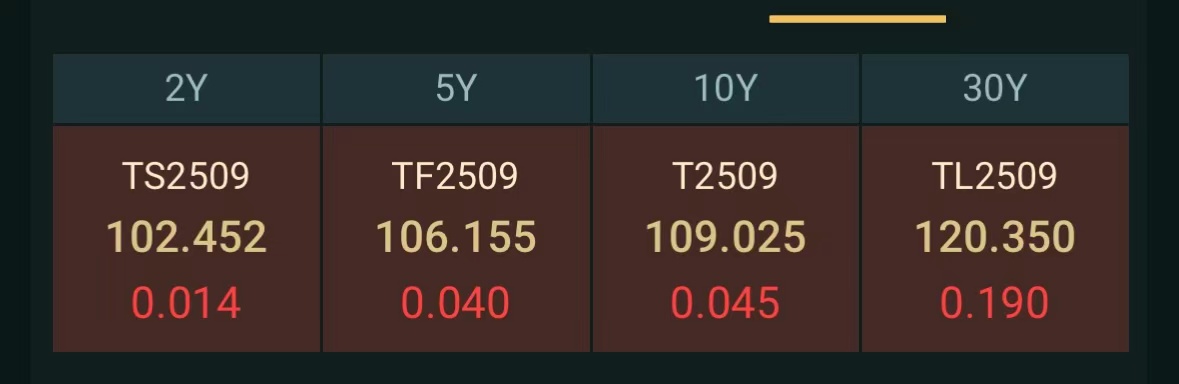
Task: Click the yellow active tab underline
Action: 857,19
